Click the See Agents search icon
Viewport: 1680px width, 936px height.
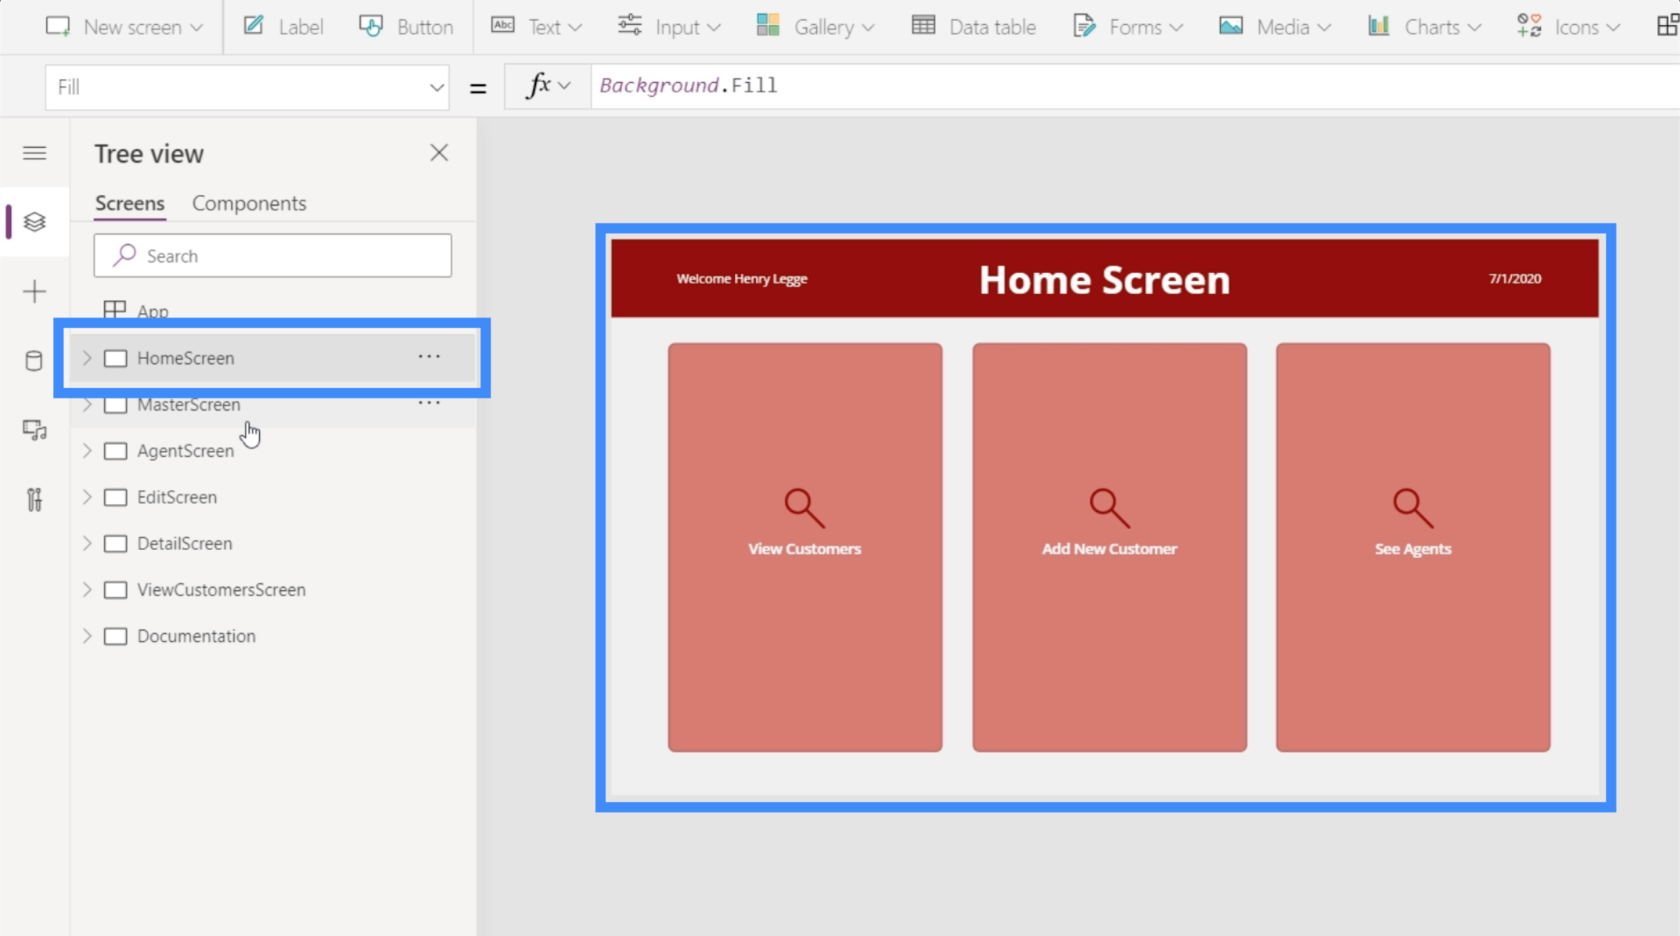1413,508
